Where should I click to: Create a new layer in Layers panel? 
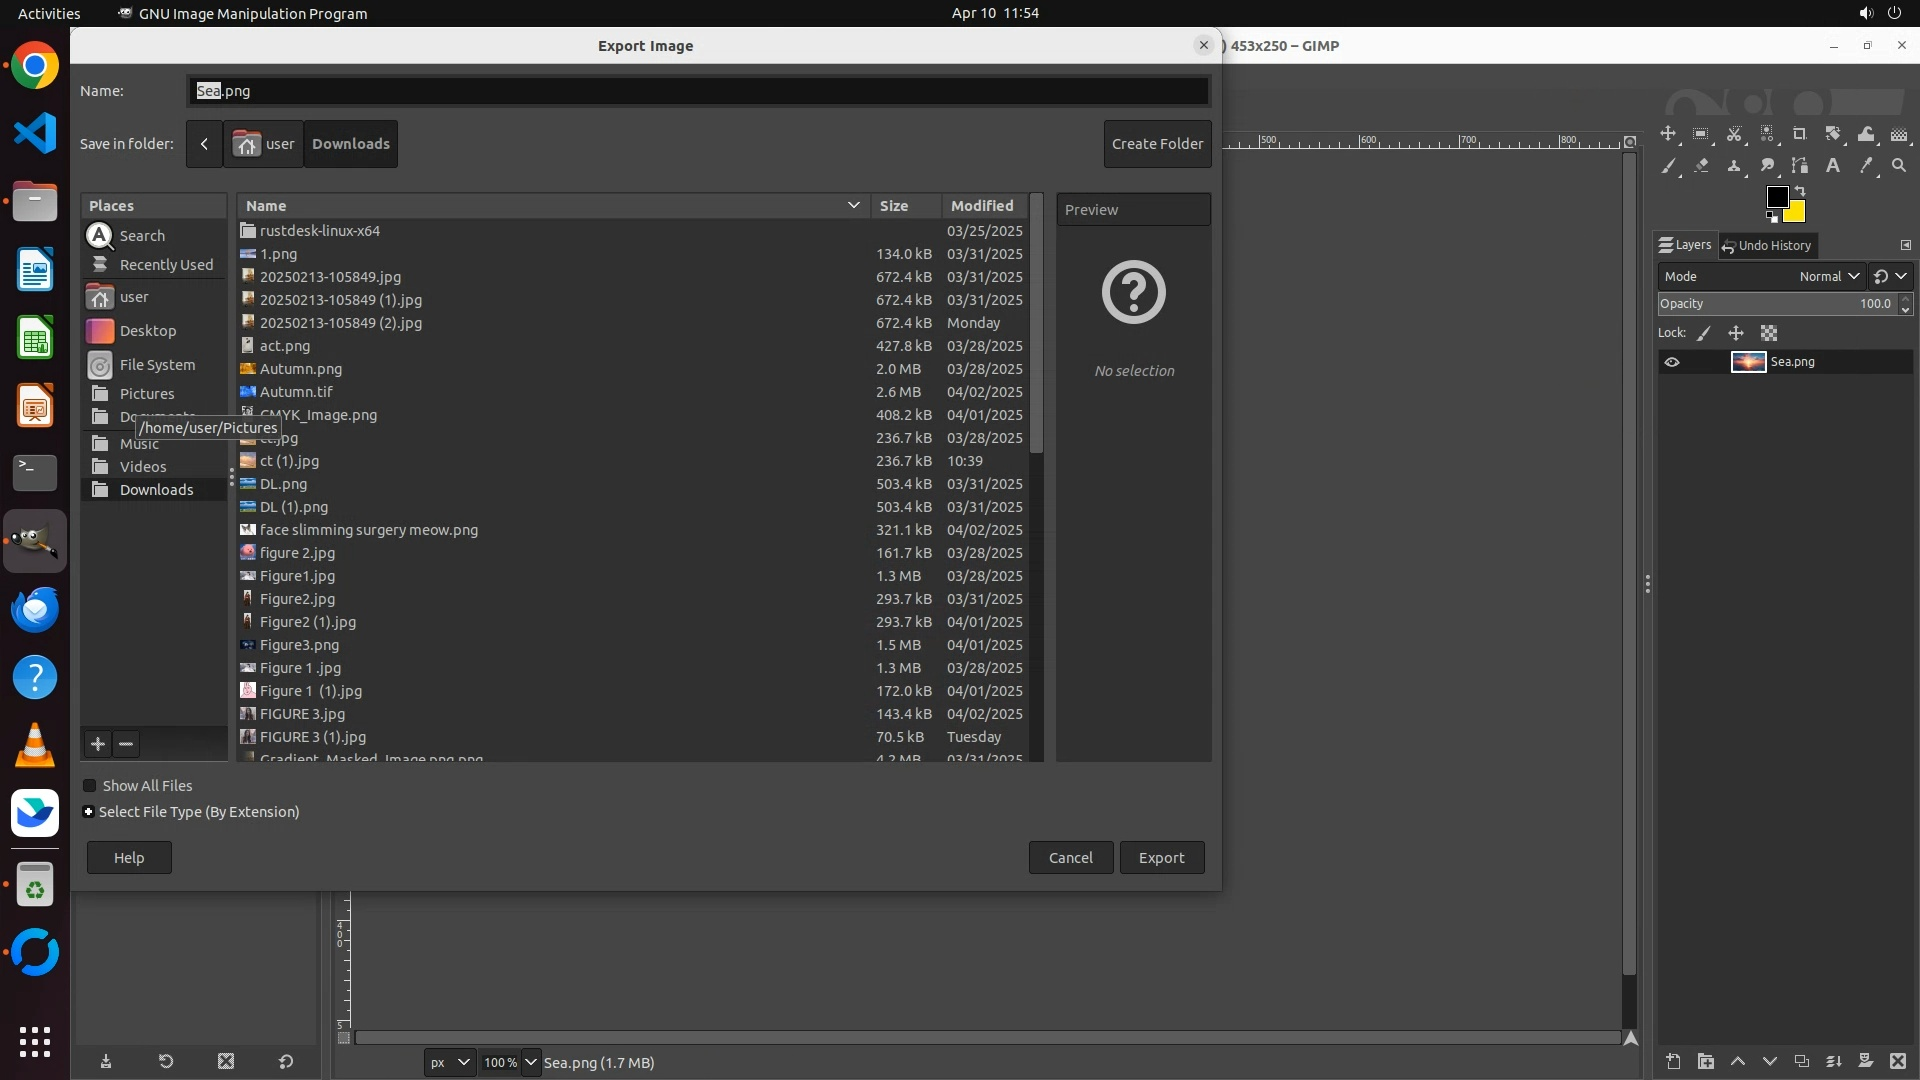point(1673,1061)
